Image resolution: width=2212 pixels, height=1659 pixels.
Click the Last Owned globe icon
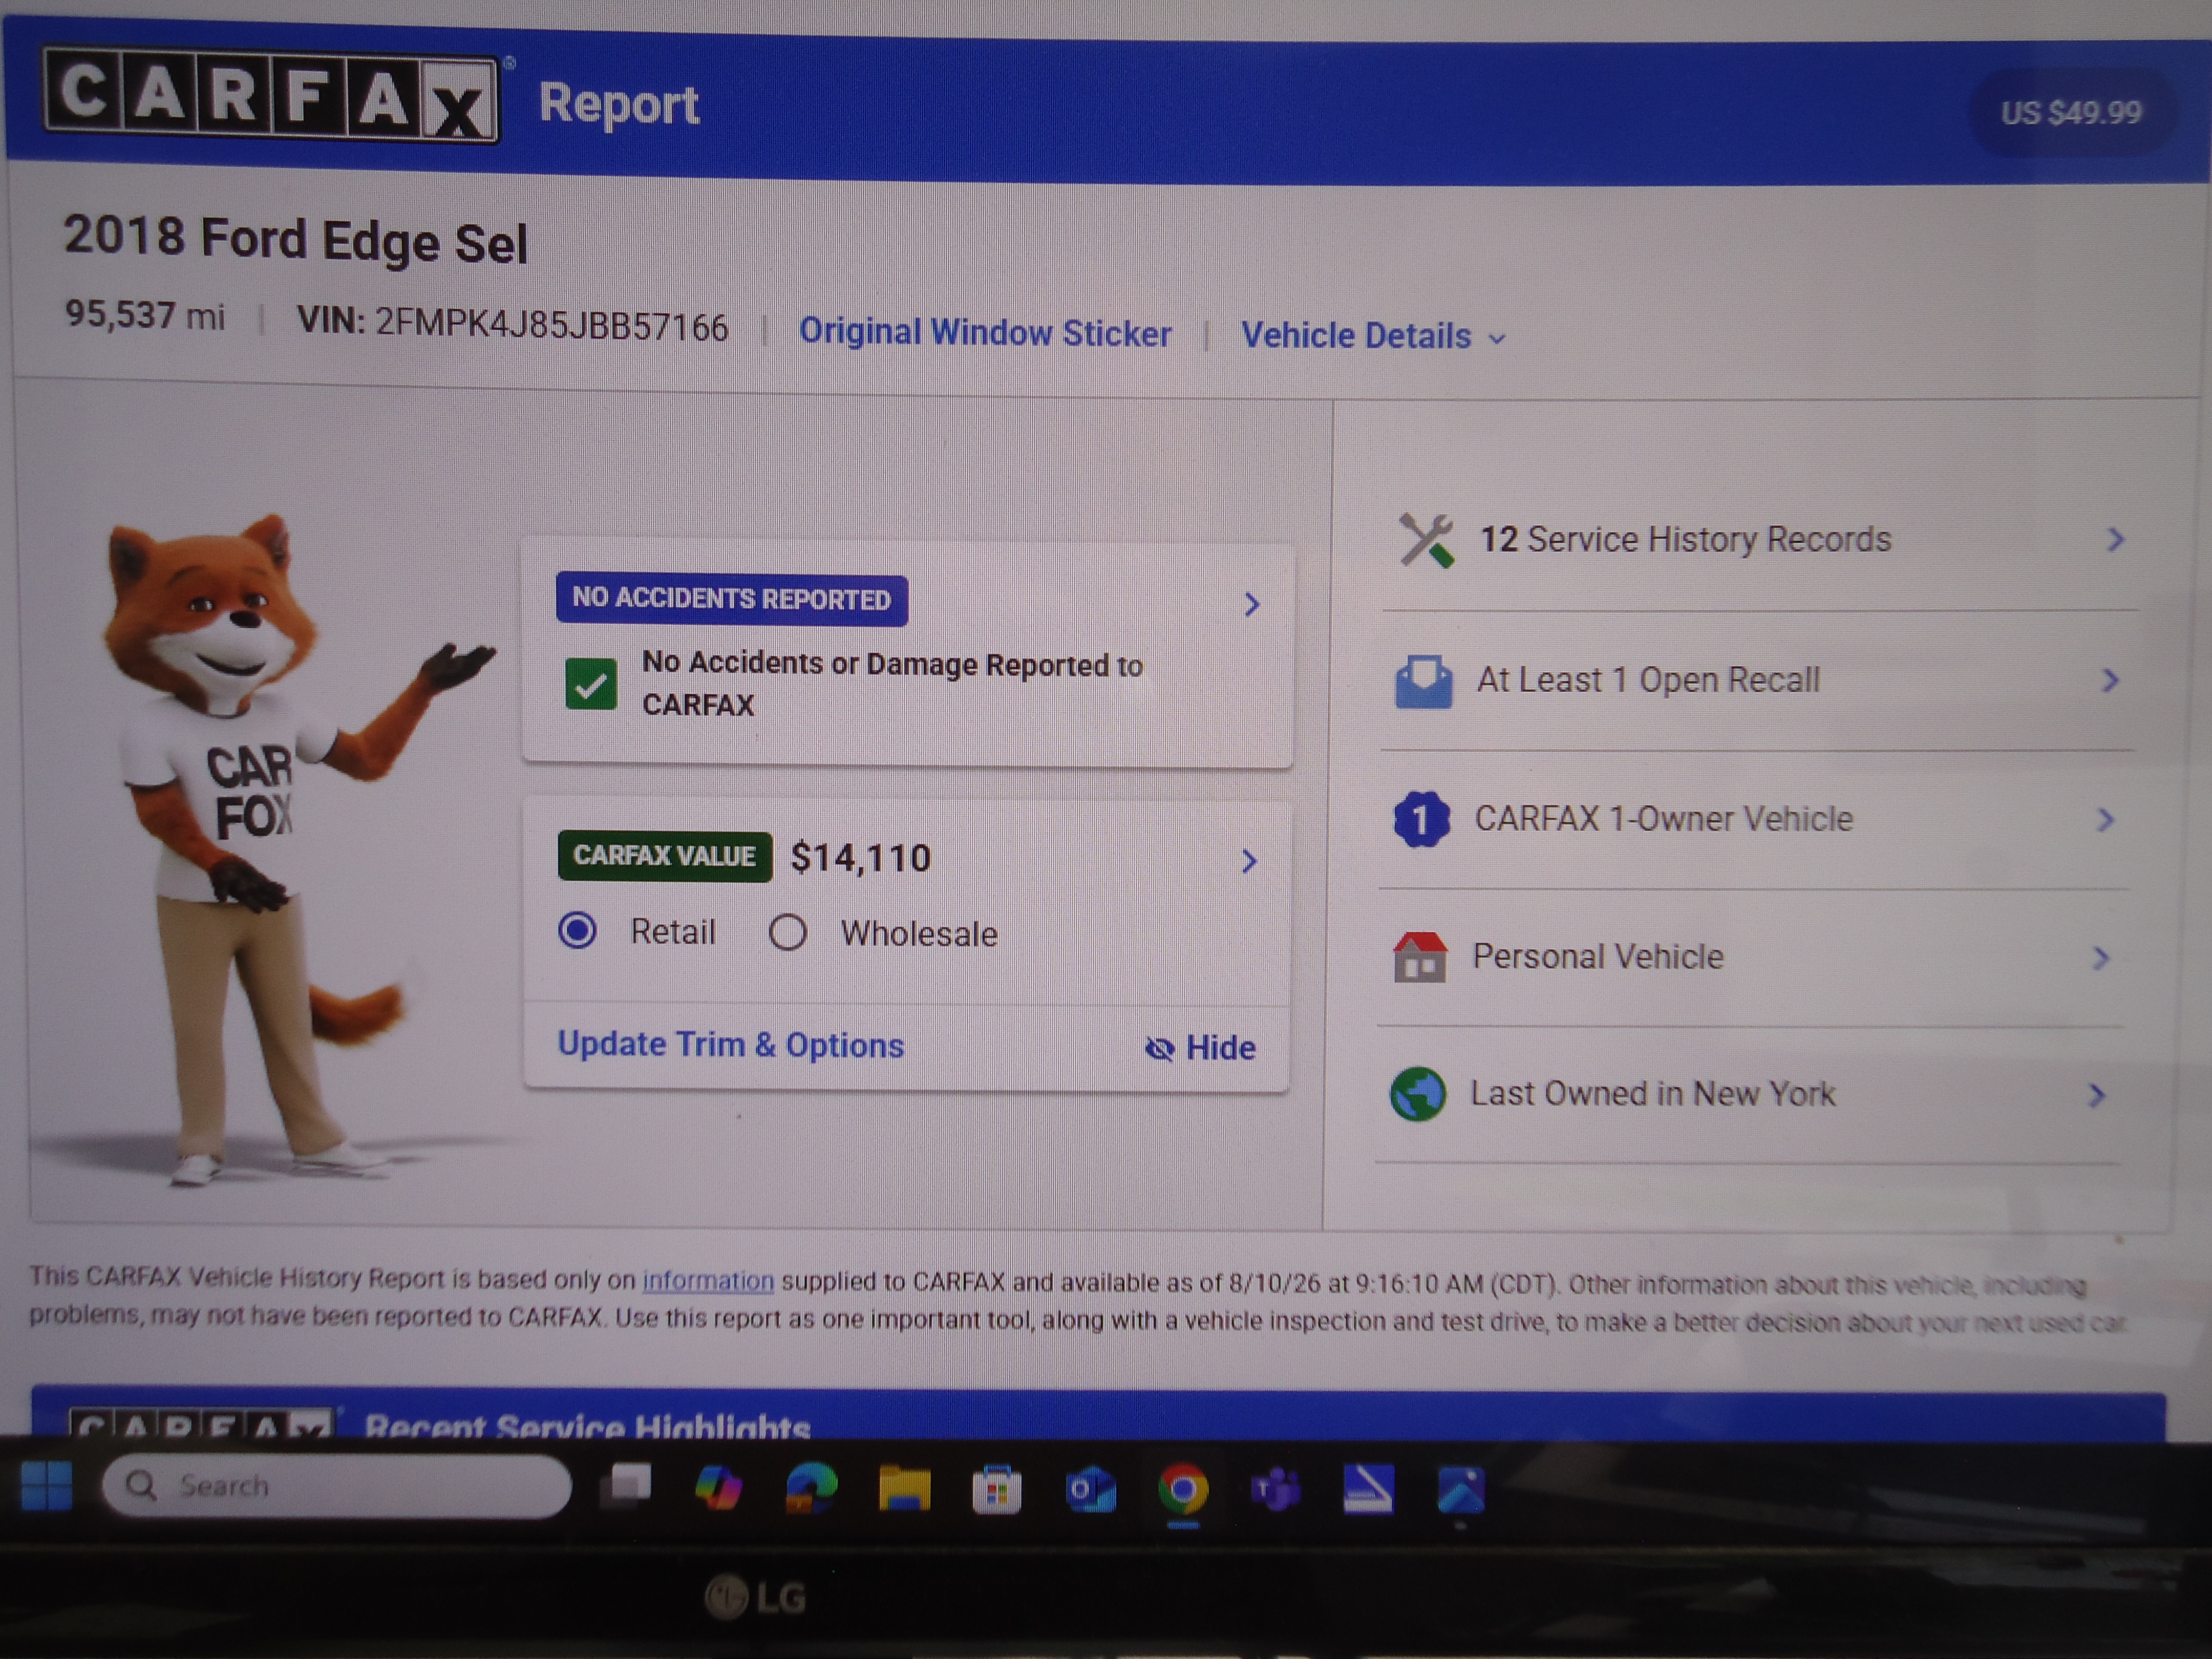[1418, 1094]
